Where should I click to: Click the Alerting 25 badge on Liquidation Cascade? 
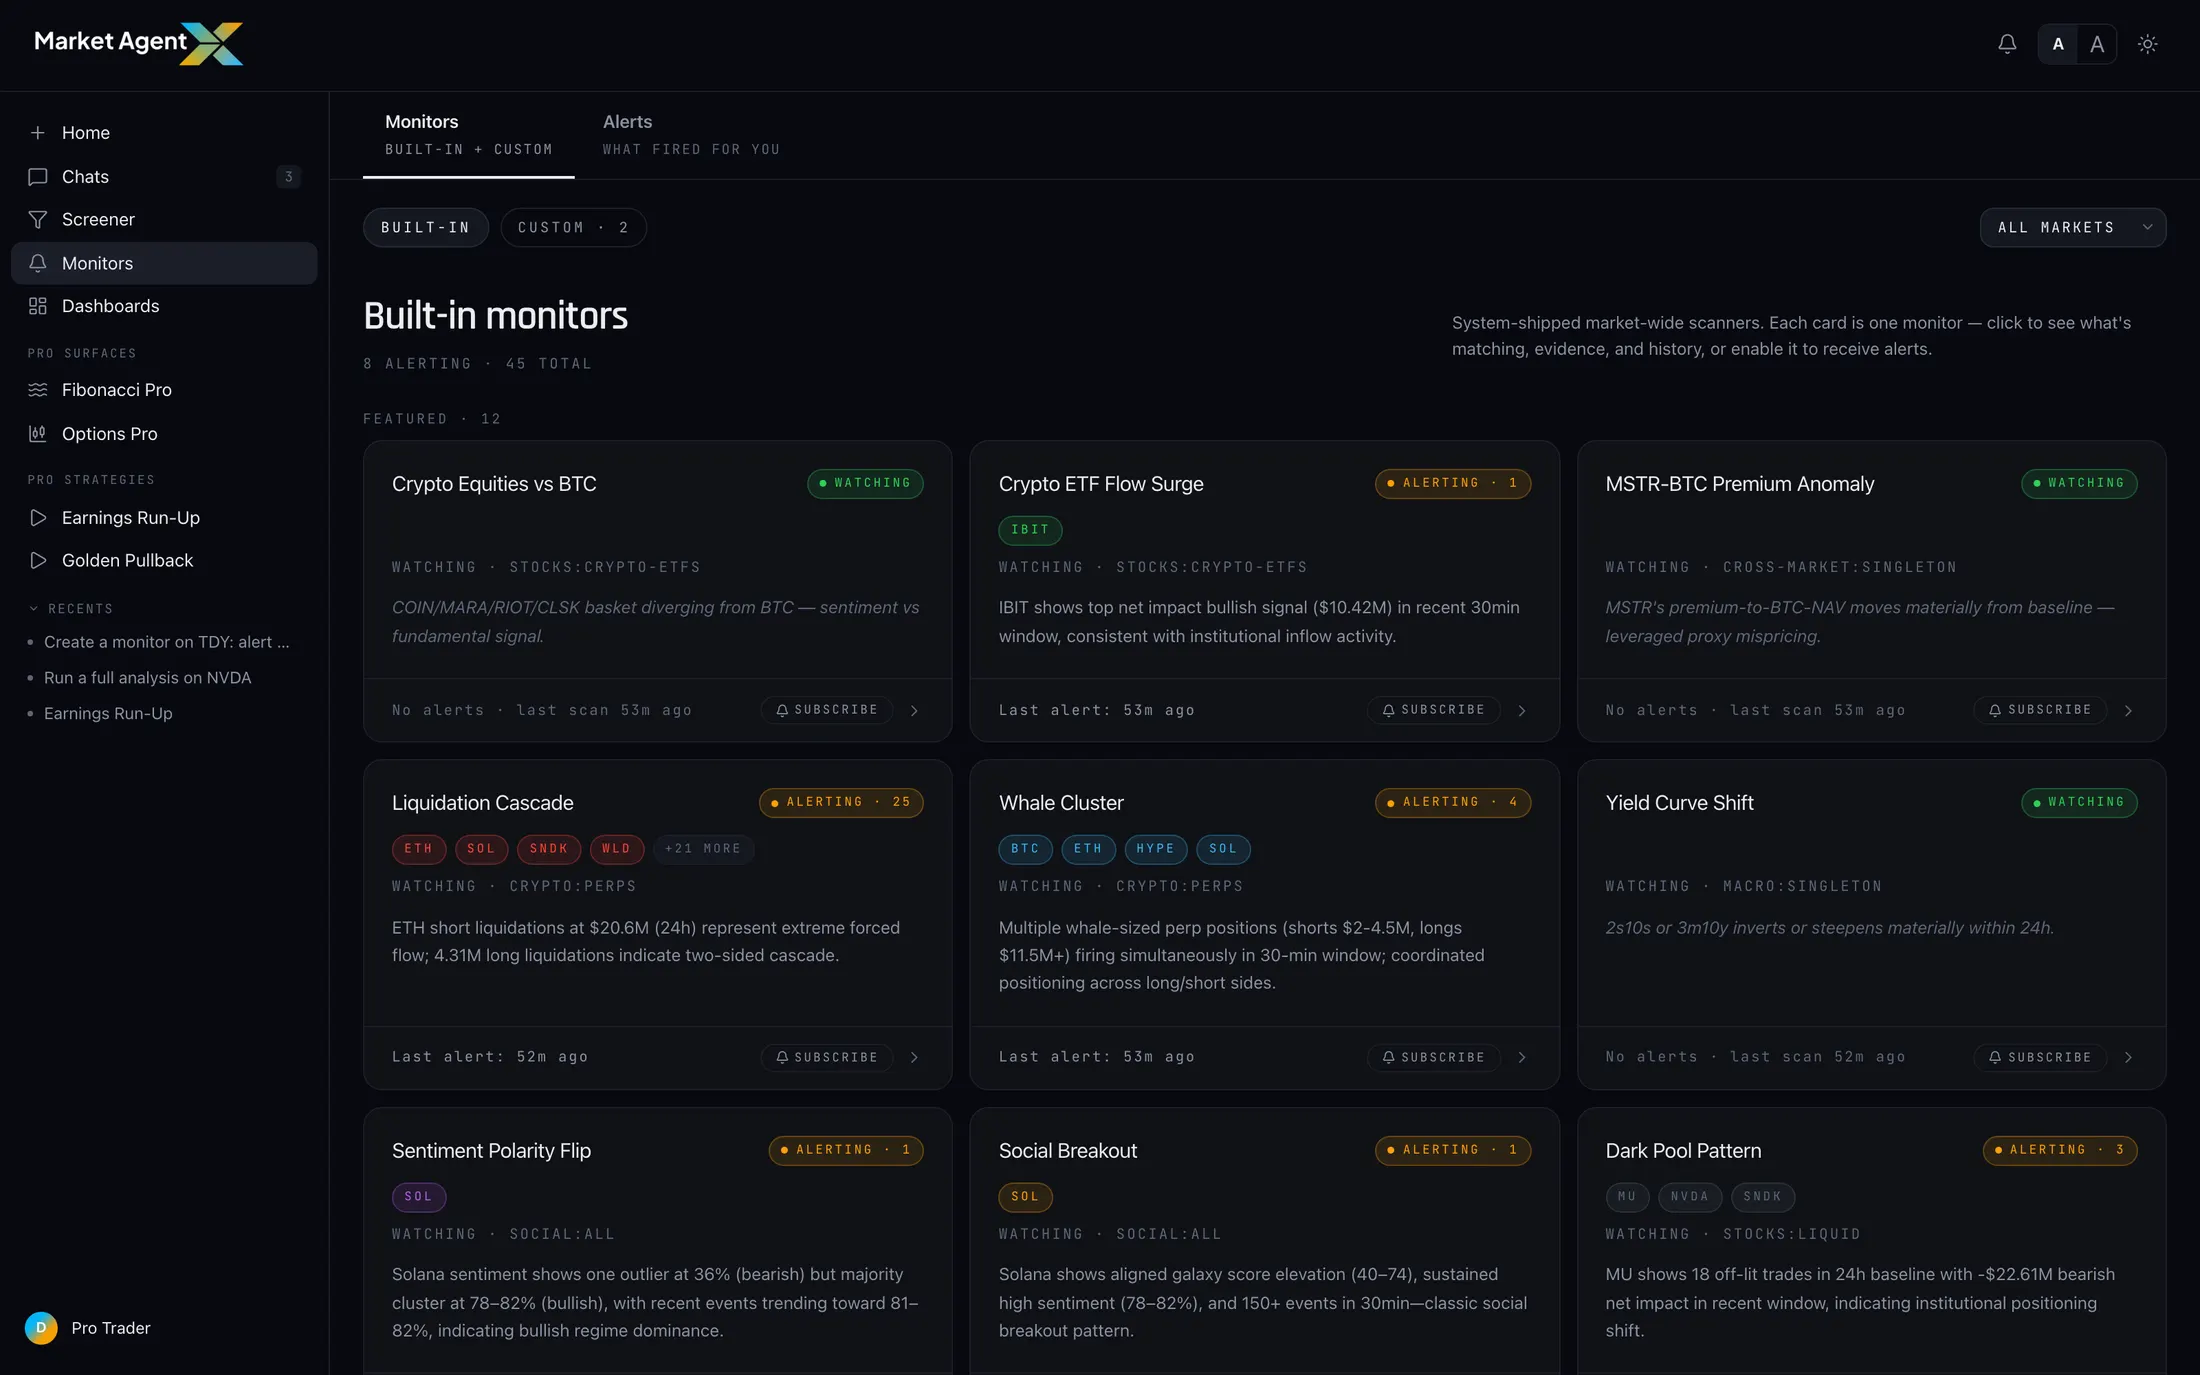click(x=841, y=802)
